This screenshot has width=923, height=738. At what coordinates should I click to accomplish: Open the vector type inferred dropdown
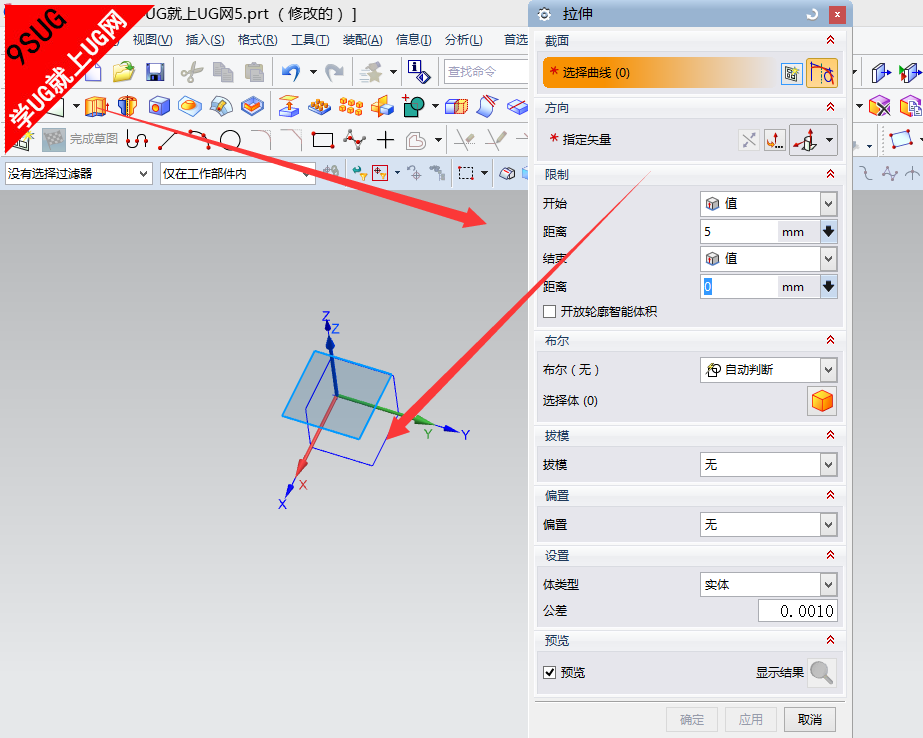pyautogui.click(x=829, y=140)
